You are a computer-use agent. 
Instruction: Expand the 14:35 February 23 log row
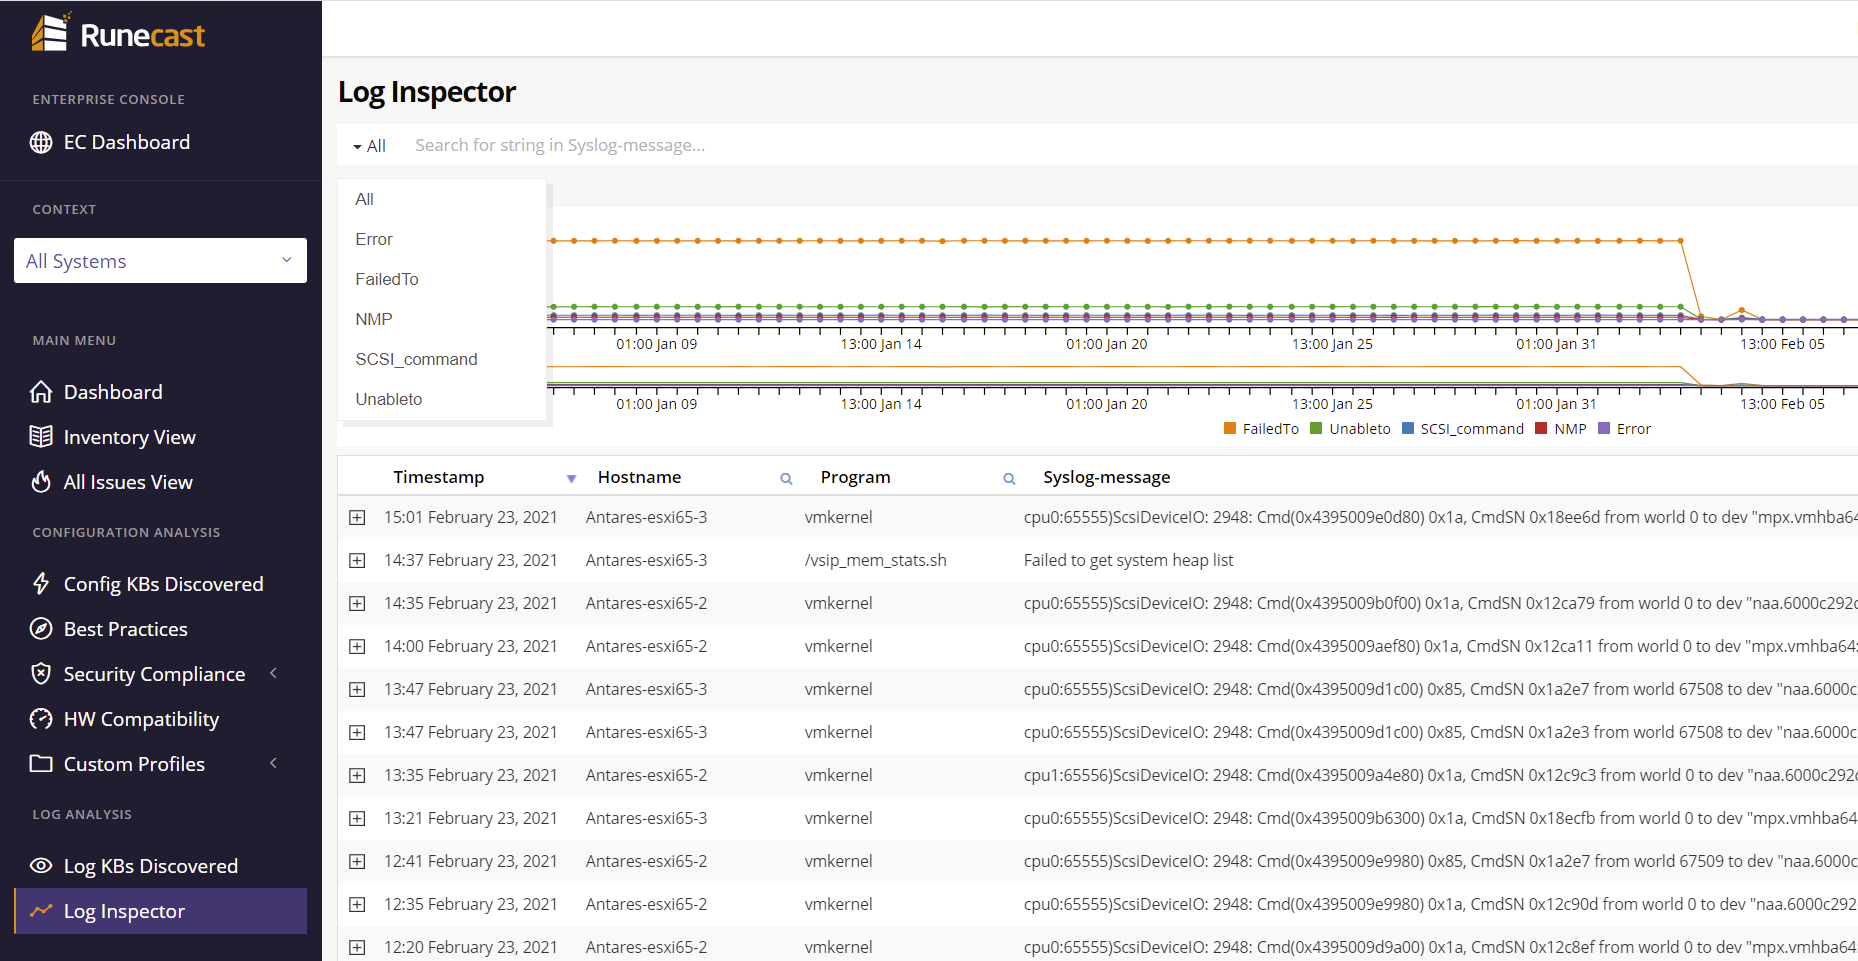click(x=357, y=603)
